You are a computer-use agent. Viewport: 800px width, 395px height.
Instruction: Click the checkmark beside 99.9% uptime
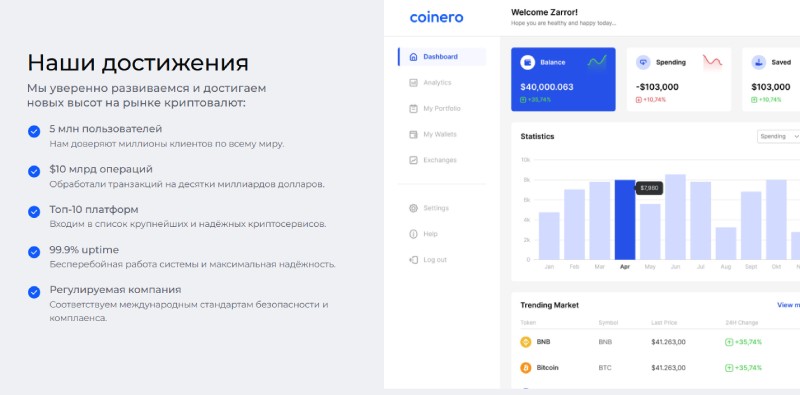pyautogui.click(x=34, y=252)
